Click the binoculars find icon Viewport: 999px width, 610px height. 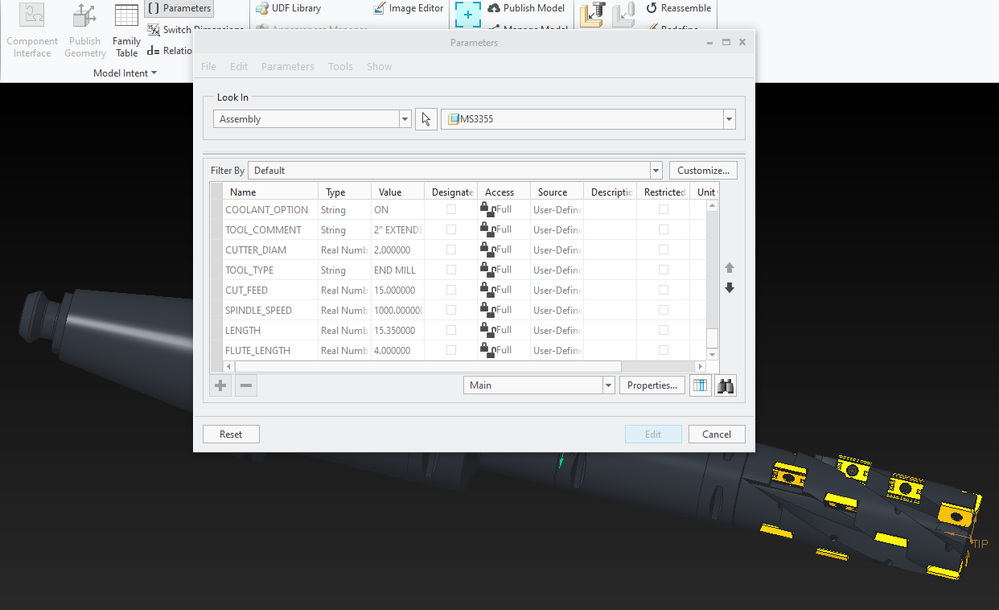point(726,386)
